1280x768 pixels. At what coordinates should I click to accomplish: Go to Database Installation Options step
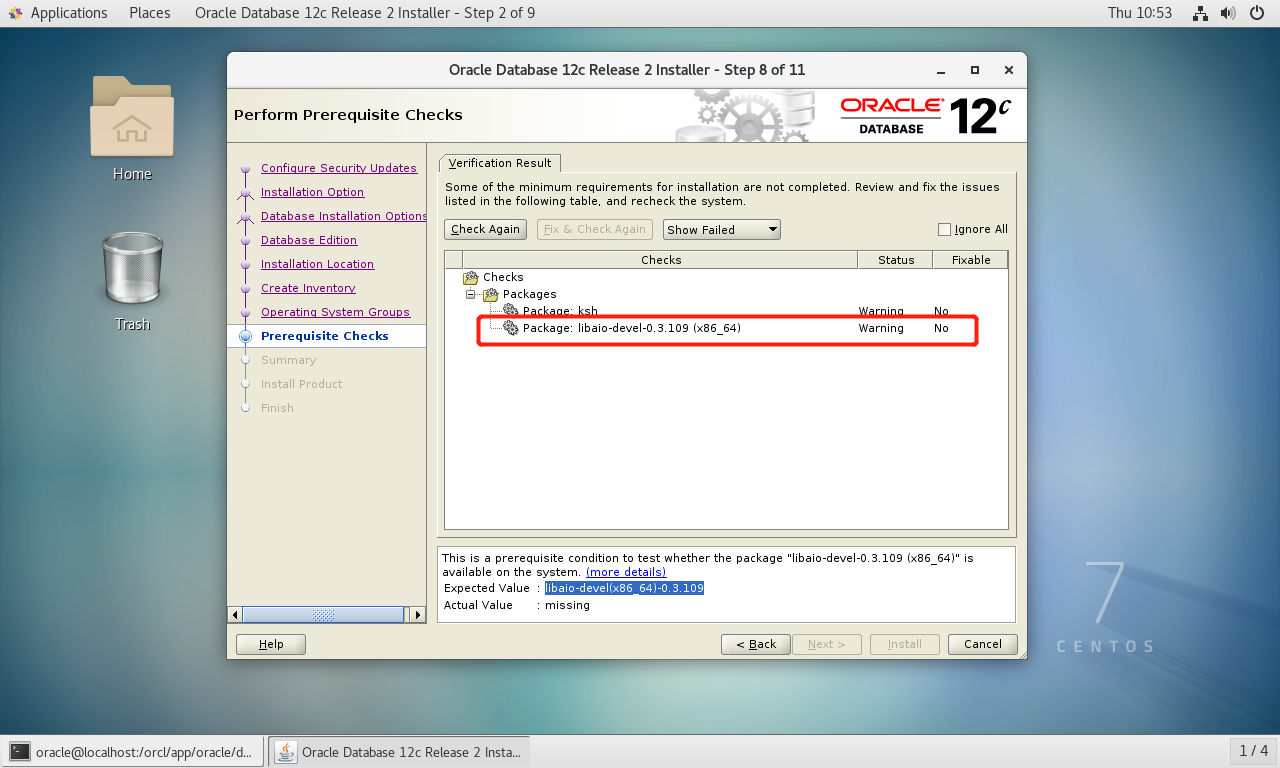tap(344, 216)
